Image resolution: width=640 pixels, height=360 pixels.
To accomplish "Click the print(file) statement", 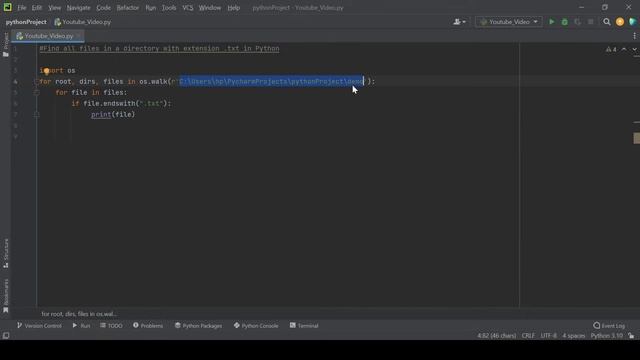I will tap(113, 115).
